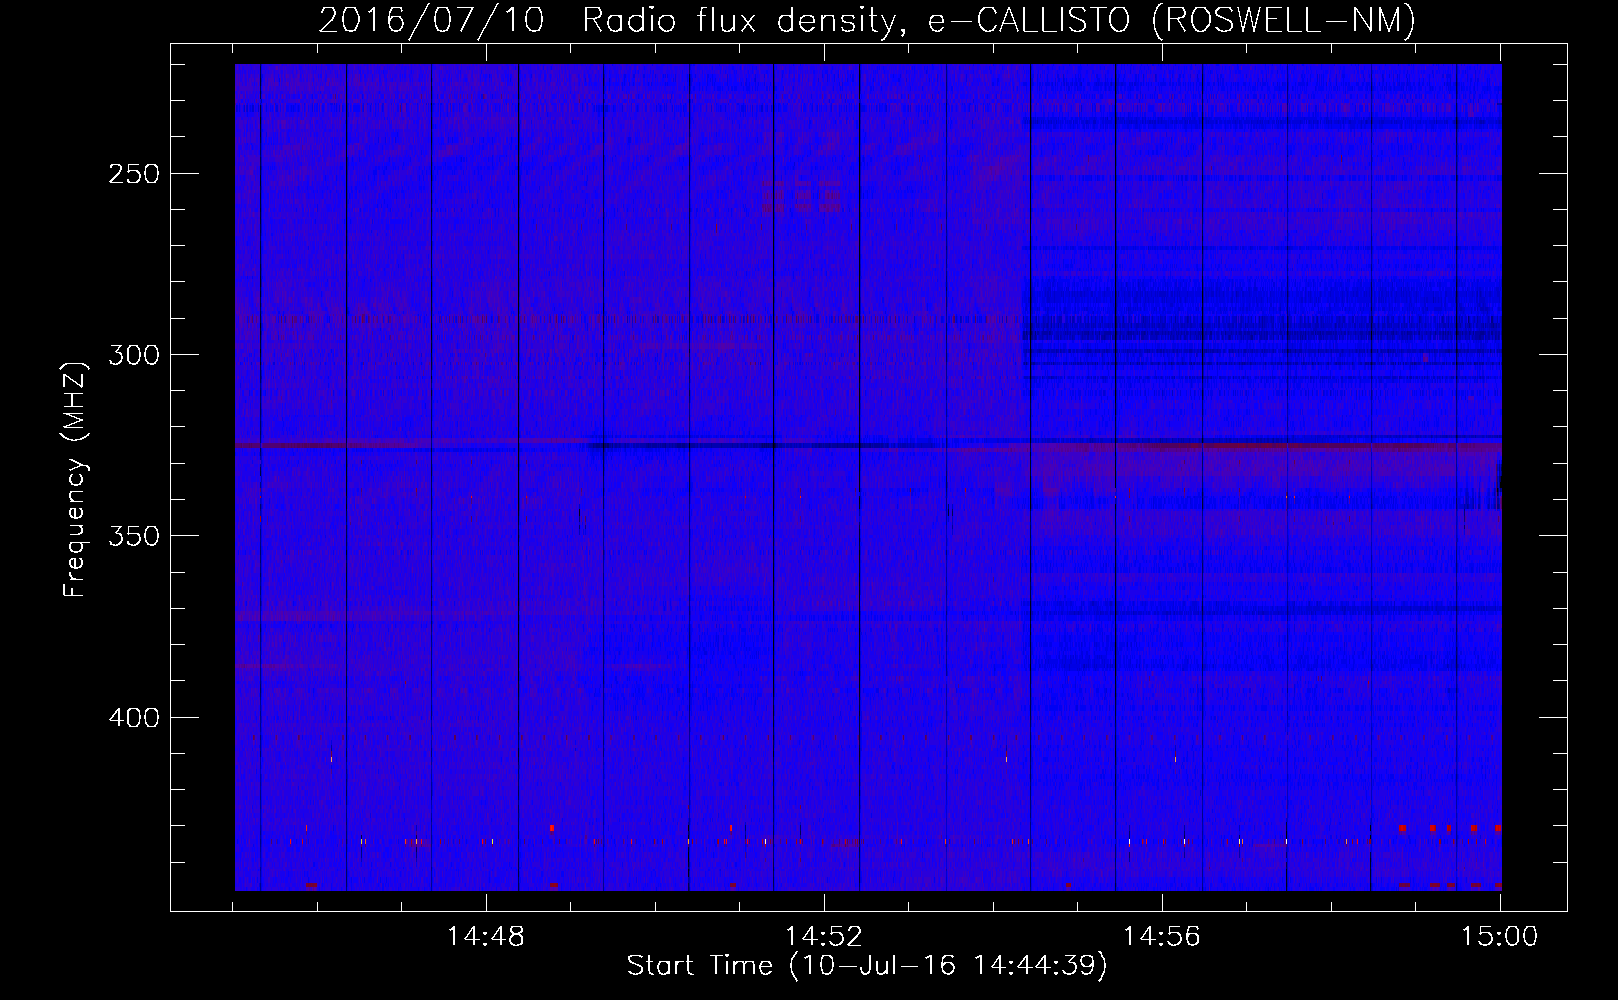Click the 14:48 time tick label
The image size is (1618, 1000).
pyautogui.click(x=486, y=937)
